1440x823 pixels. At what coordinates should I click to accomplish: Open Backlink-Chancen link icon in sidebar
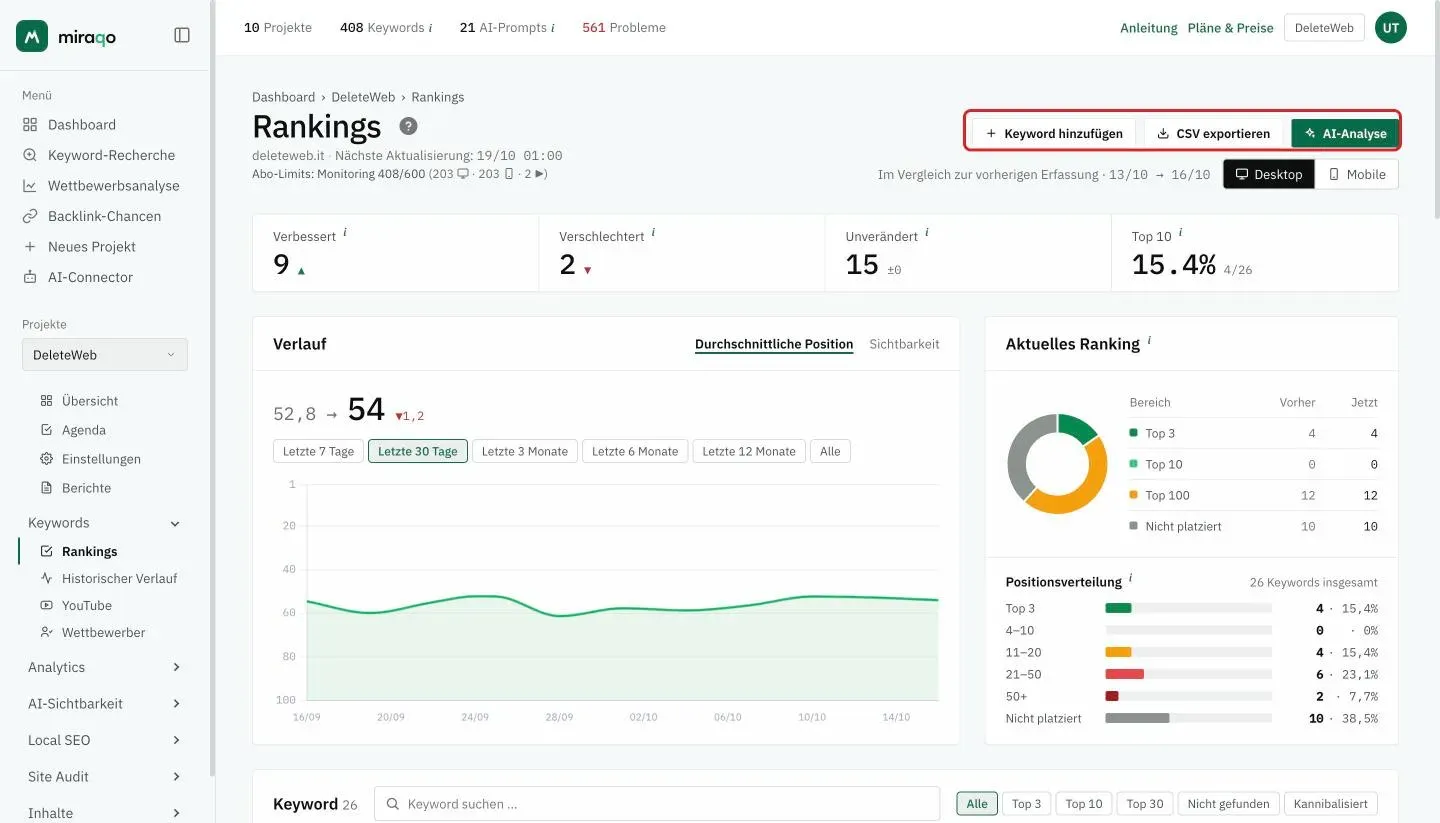click(30, 216)
